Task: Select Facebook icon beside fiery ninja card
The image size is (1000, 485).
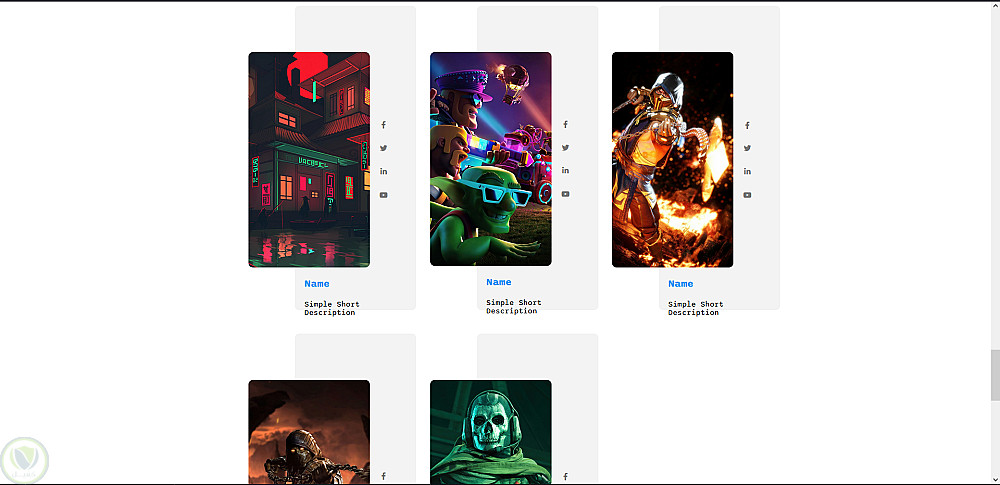Action: pyautogui.click(x=747, y=125)
